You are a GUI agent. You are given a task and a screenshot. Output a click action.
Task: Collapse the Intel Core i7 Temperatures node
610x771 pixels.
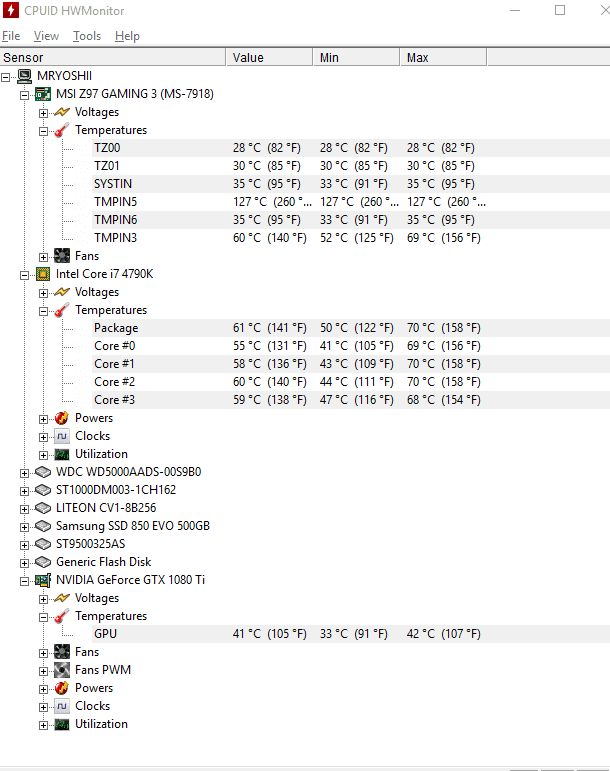(43, 311)
